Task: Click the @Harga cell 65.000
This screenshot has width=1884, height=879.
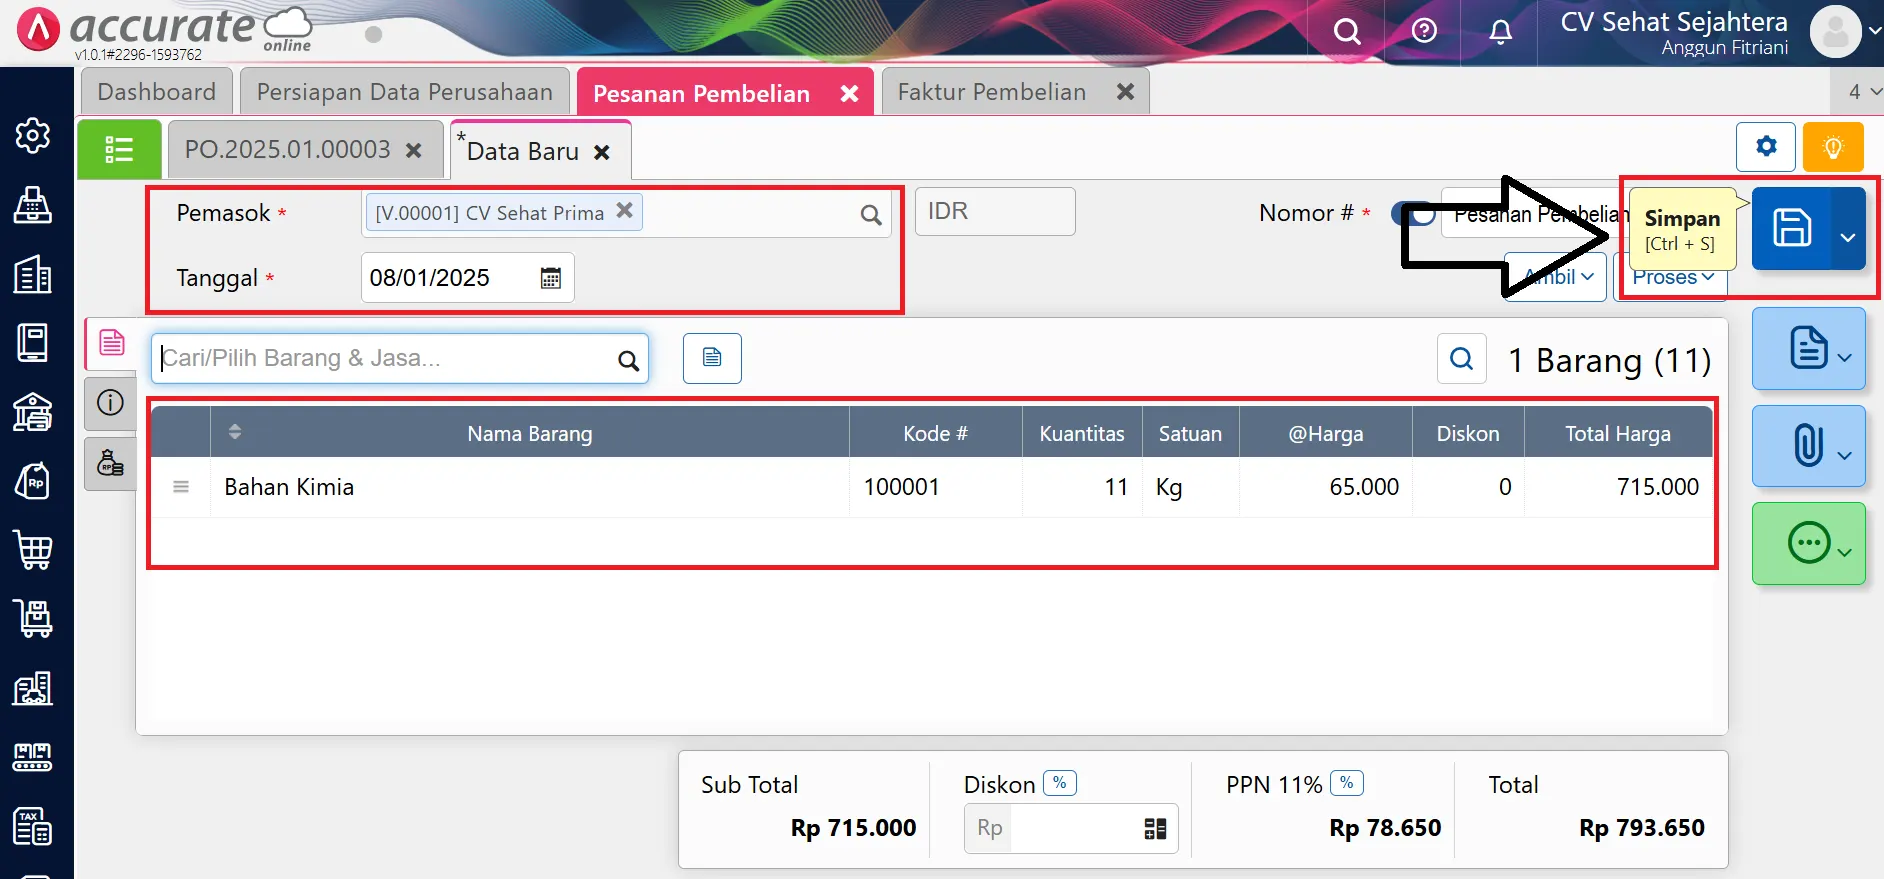Action: (1326, 487)
